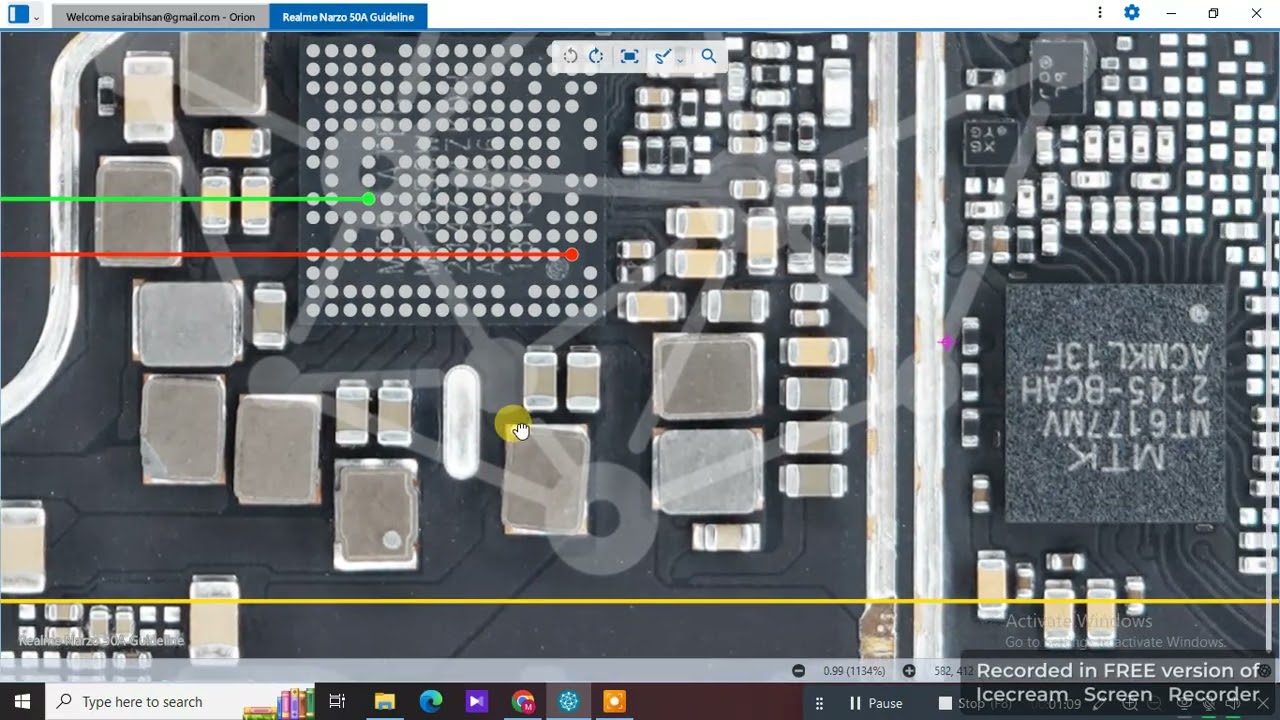Open Task View on the taskbar
This screenshot has width=1280, height=720.
tap(337, 702)
